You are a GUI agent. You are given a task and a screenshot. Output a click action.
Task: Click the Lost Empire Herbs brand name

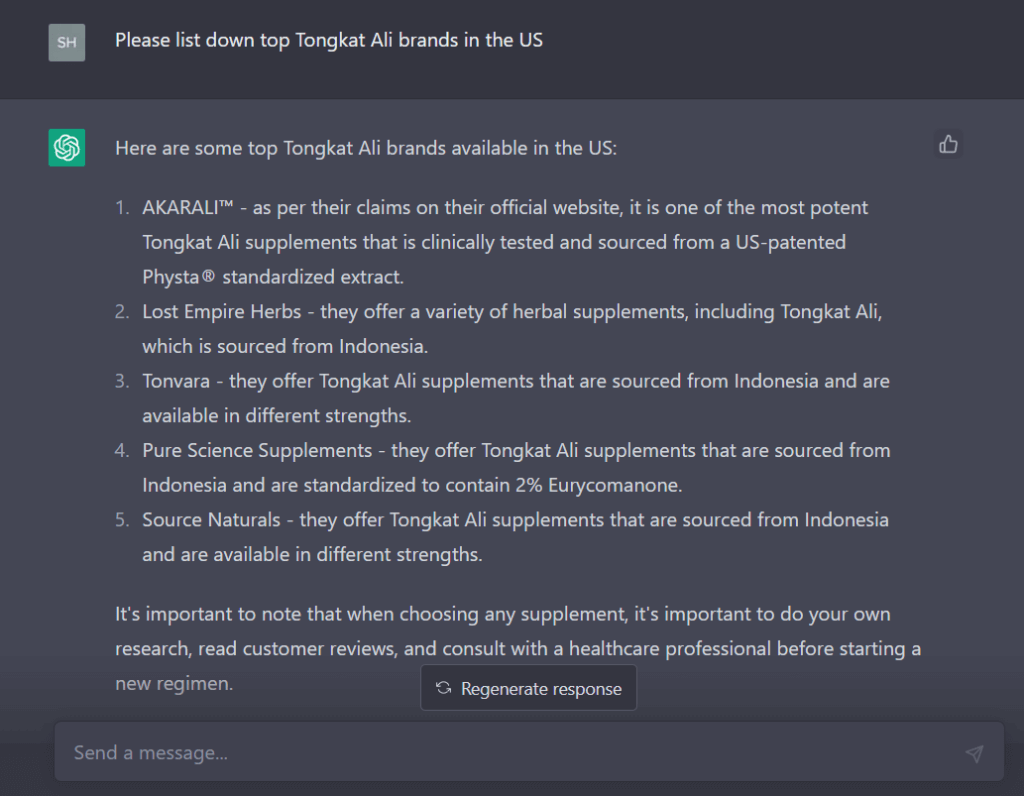click(x=221, y=312)
